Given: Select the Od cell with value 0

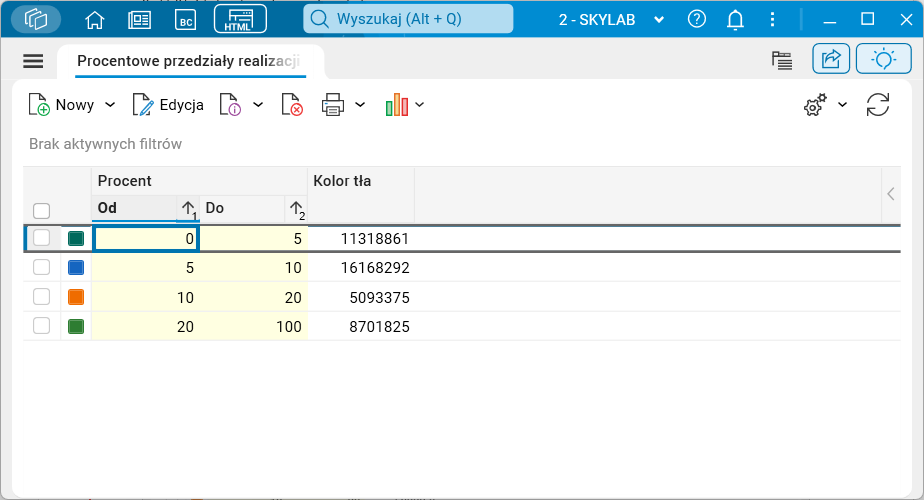Looking at the screenshot, I should (x=146, y=238).
